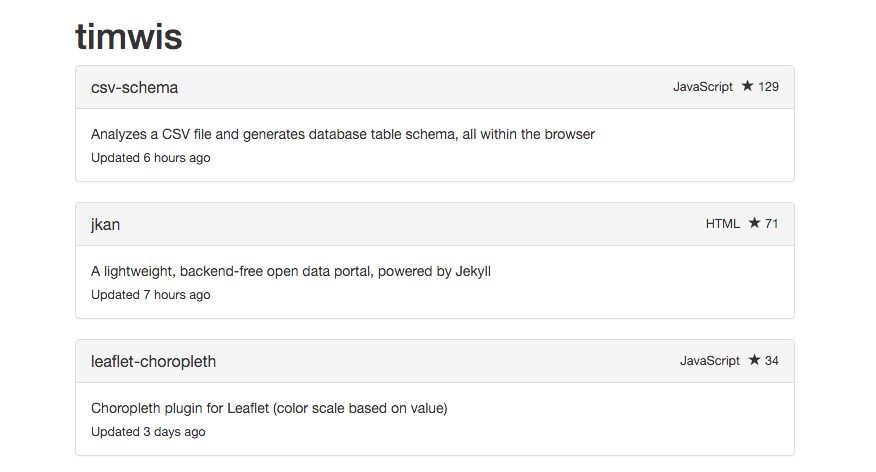Screen dimensions: 876x472
Task: Click the "Updated 7 hours ago" timestamp
Action: (x=150, y=295)
